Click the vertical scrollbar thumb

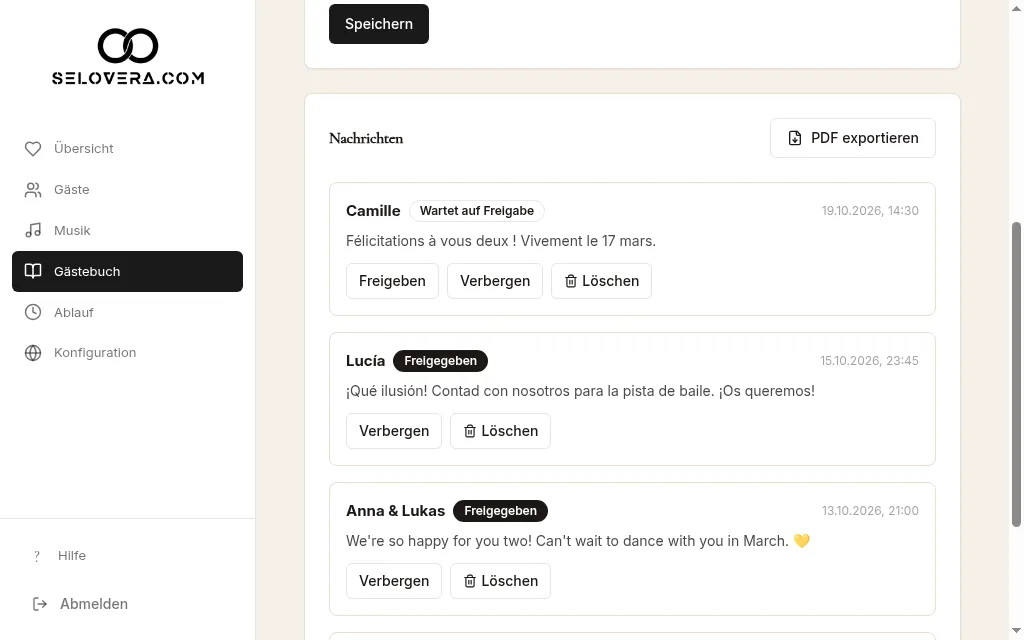(x=1016, y=374)
